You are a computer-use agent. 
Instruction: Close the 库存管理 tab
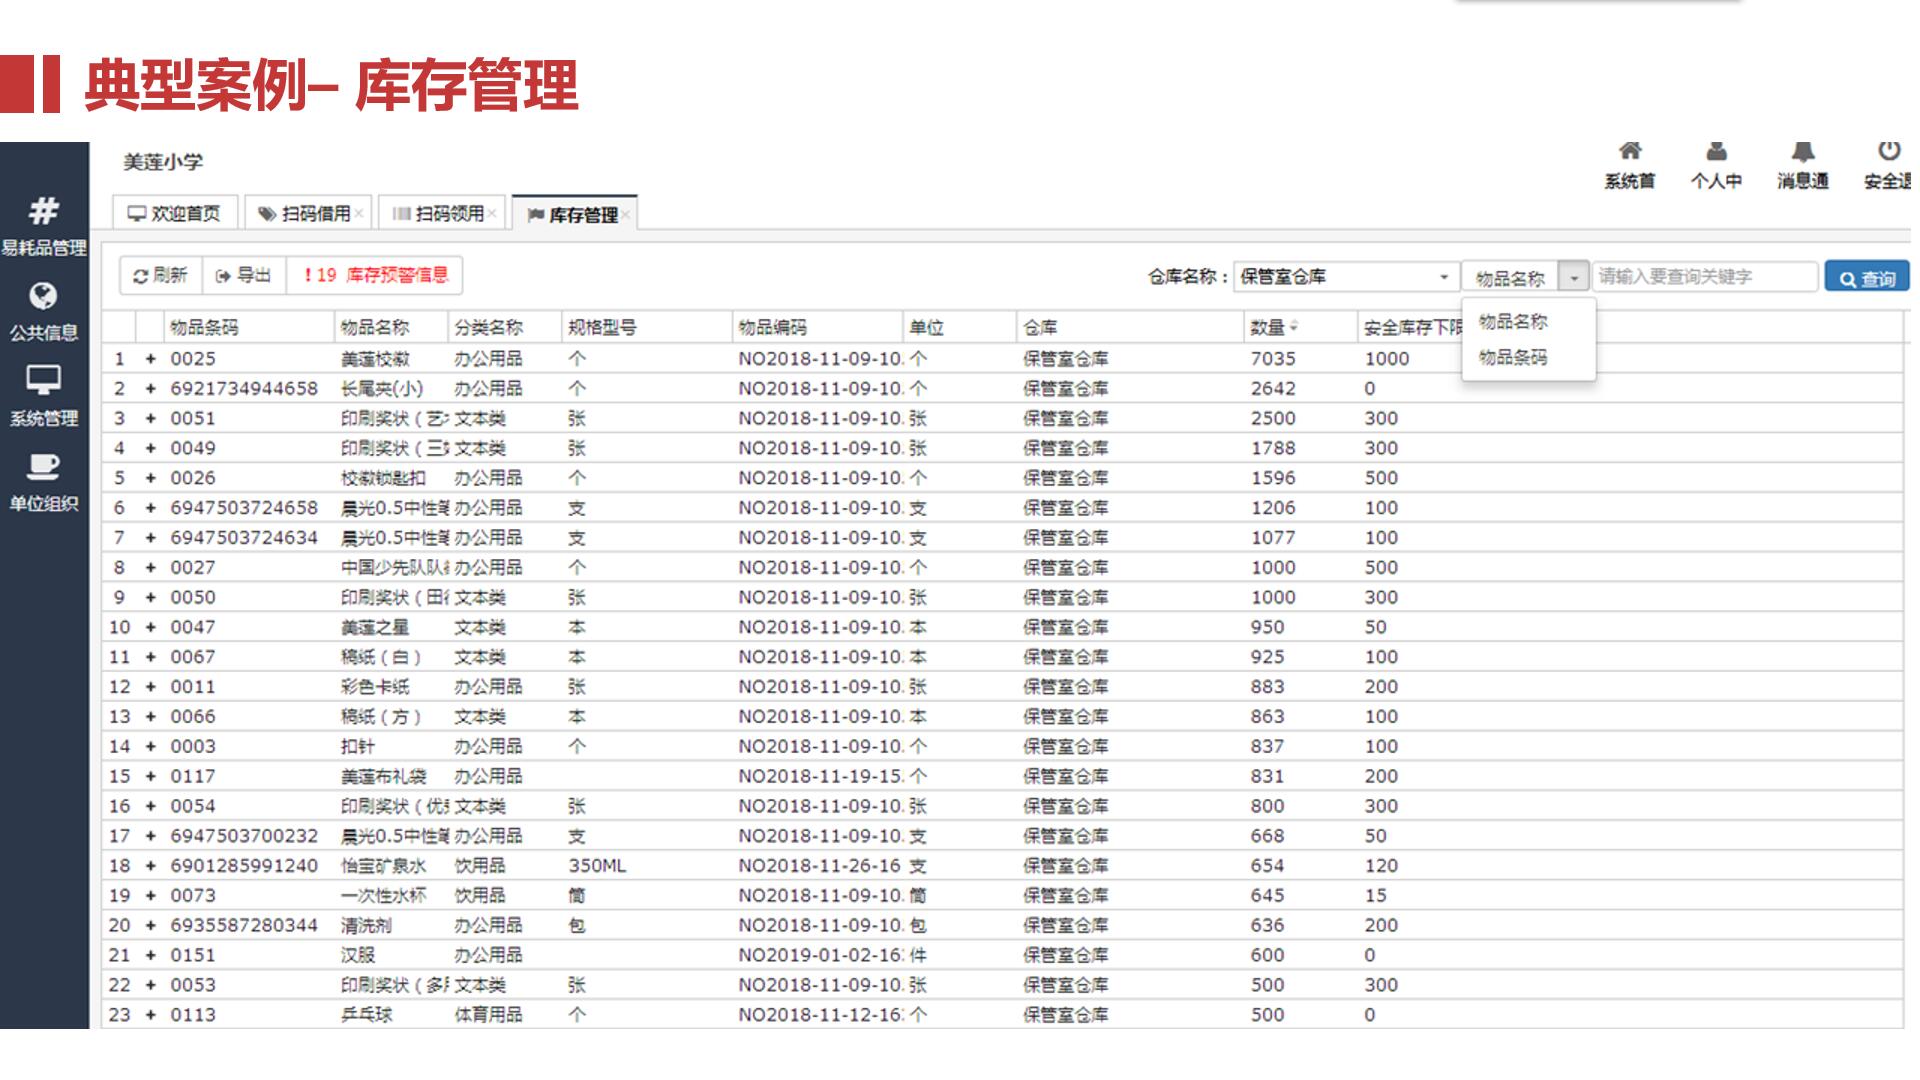625,215
